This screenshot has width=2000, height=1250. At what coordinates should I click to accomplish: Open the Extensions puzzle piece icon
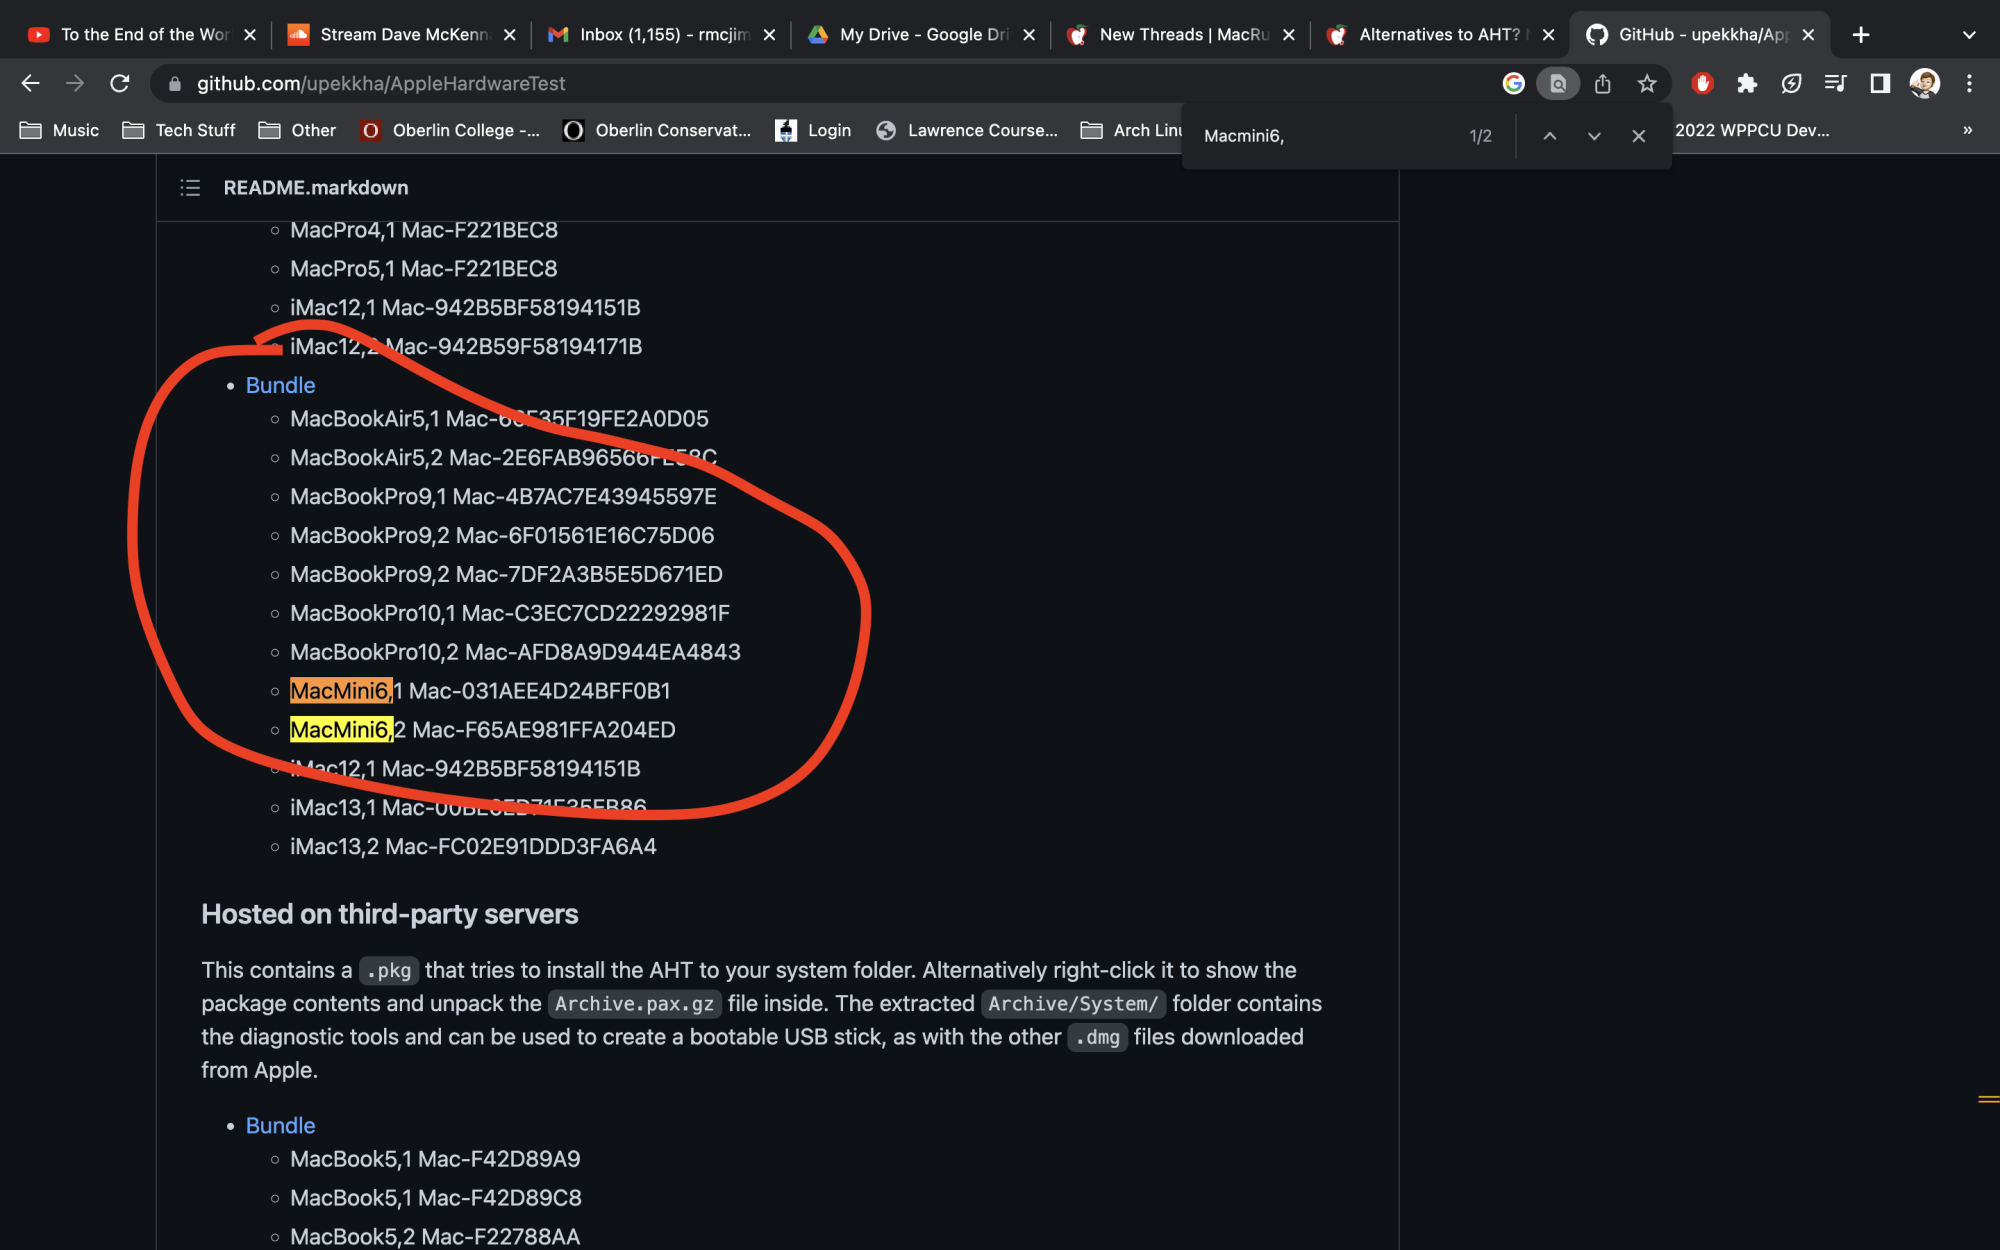pos(1747,84)
